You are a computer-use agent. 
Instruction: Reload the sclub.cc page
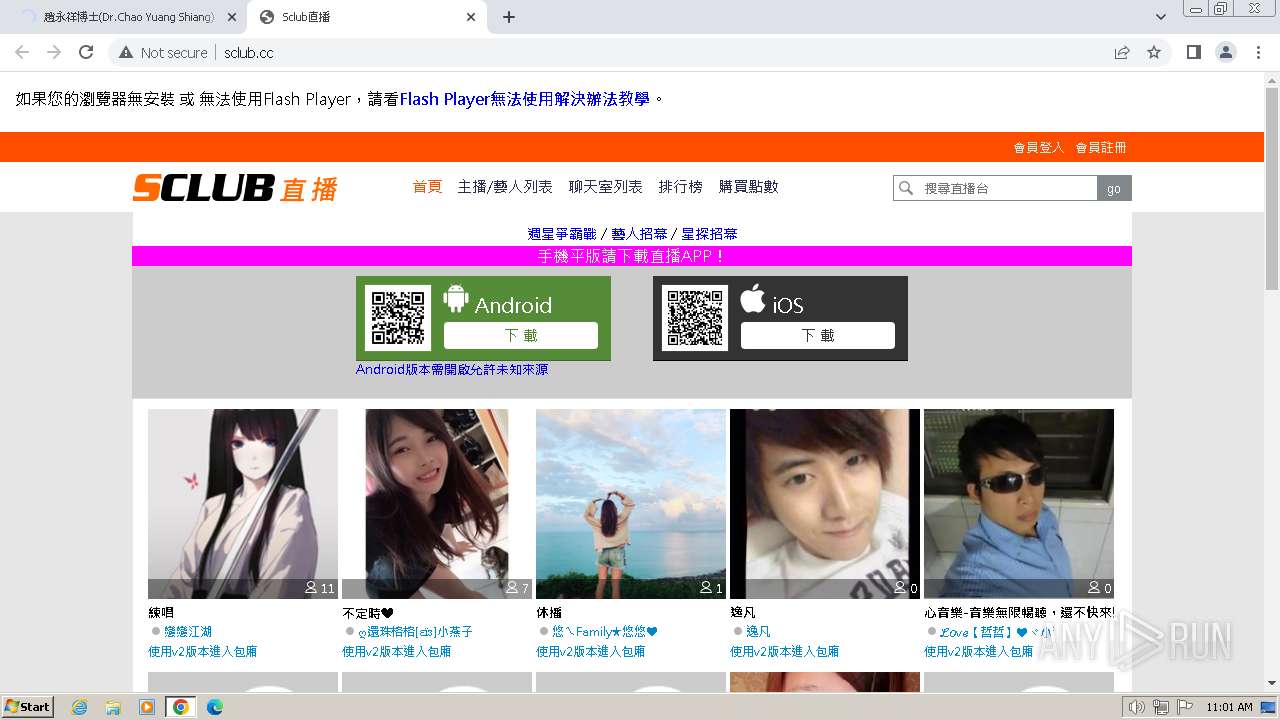pos(86,52)
